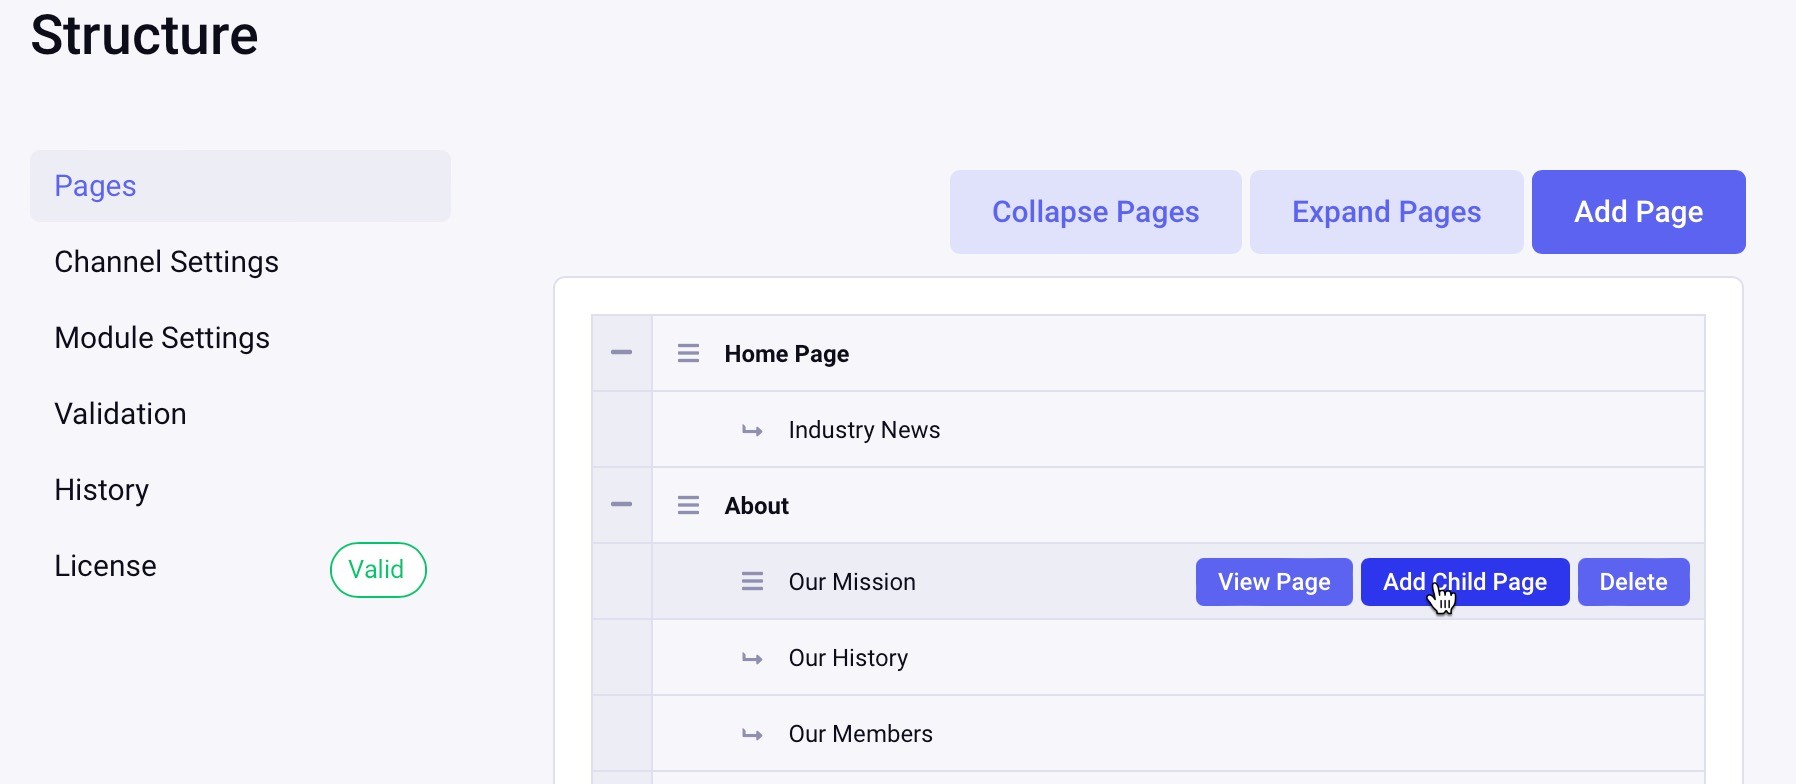Collapse the About section tree row
Viewport: 1796px width, 784px height.
point(621,505)
